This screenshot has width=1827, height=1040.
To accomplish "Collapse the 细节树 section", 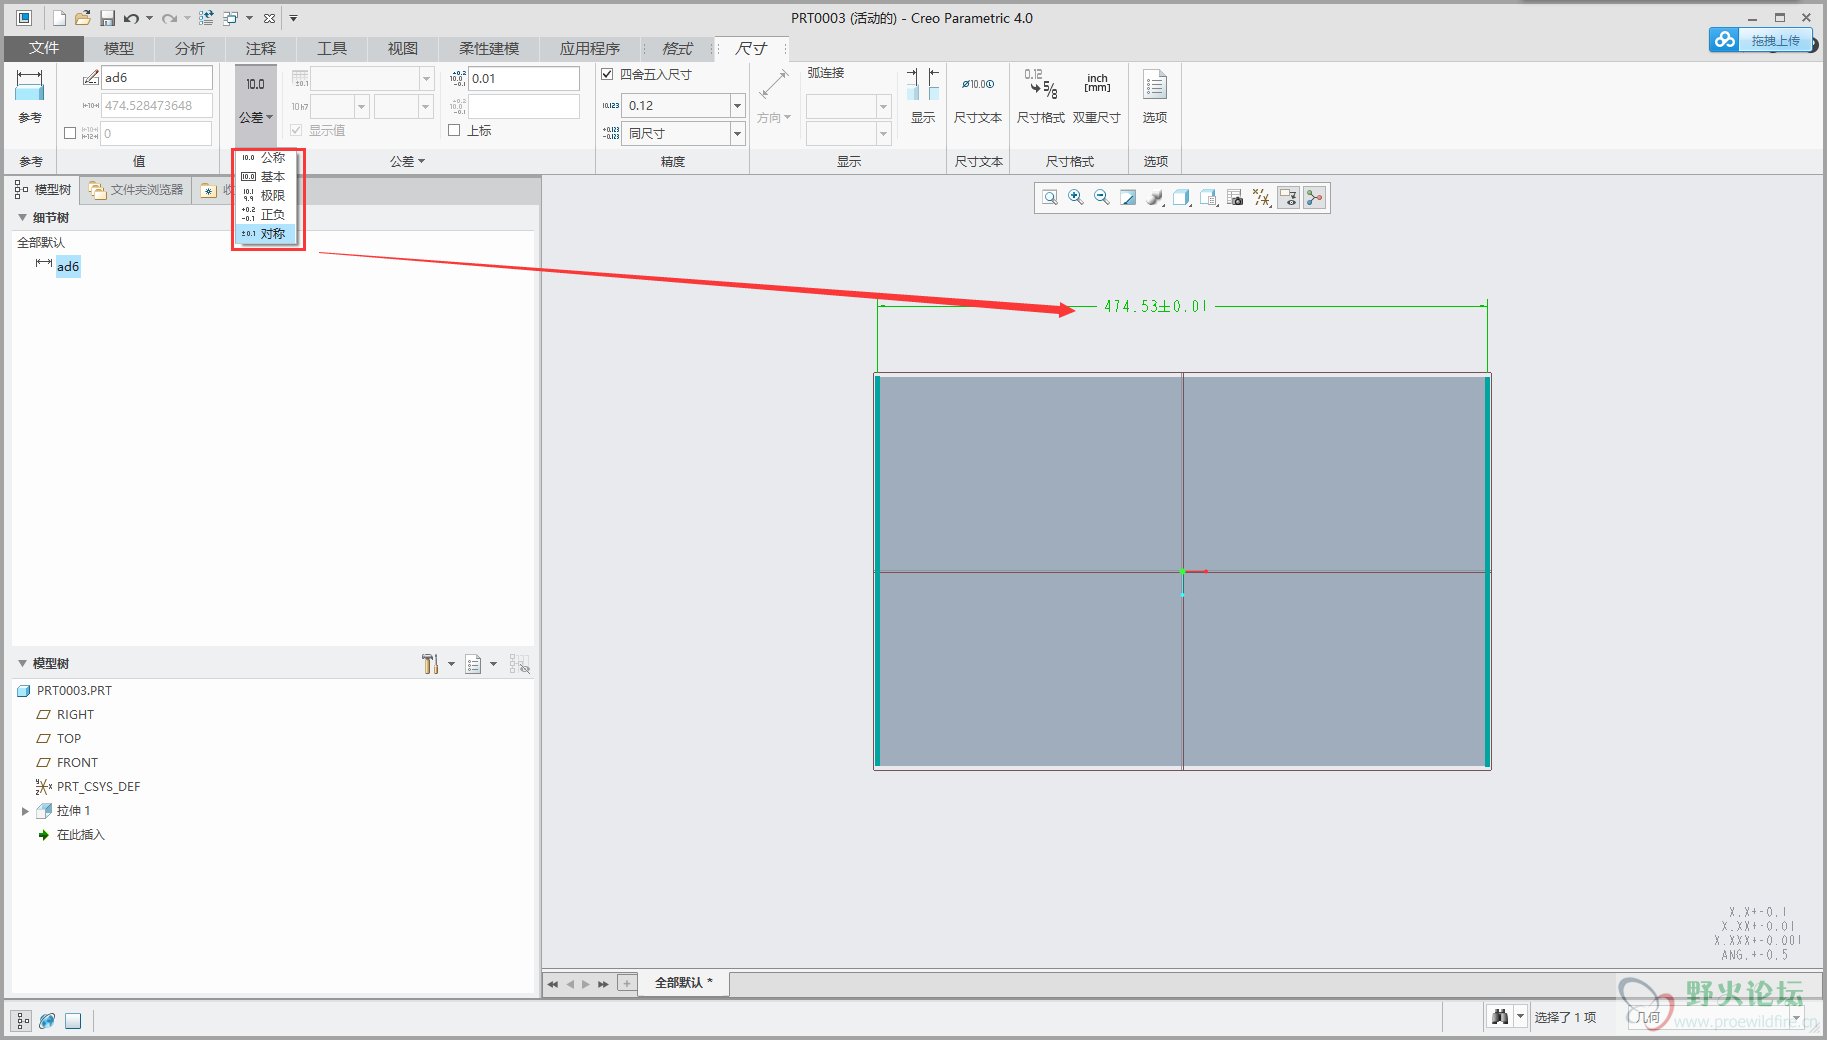I will pos(22,217).
